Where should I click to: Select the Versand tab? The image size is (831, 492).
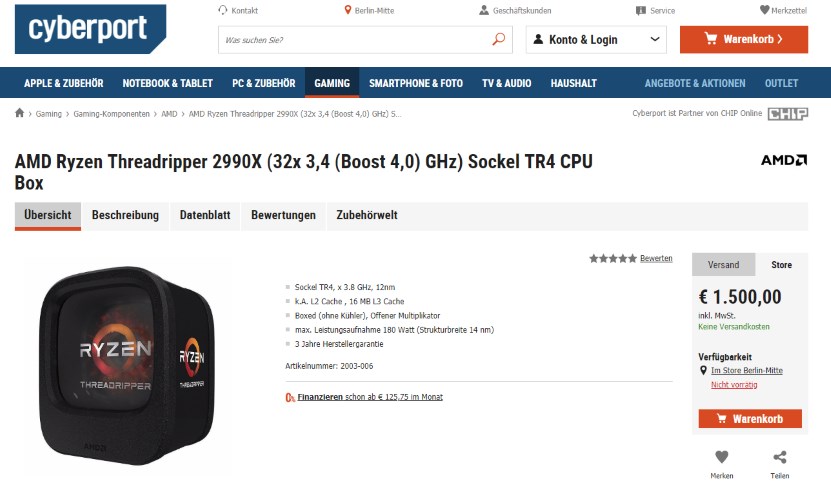(723, 265)
